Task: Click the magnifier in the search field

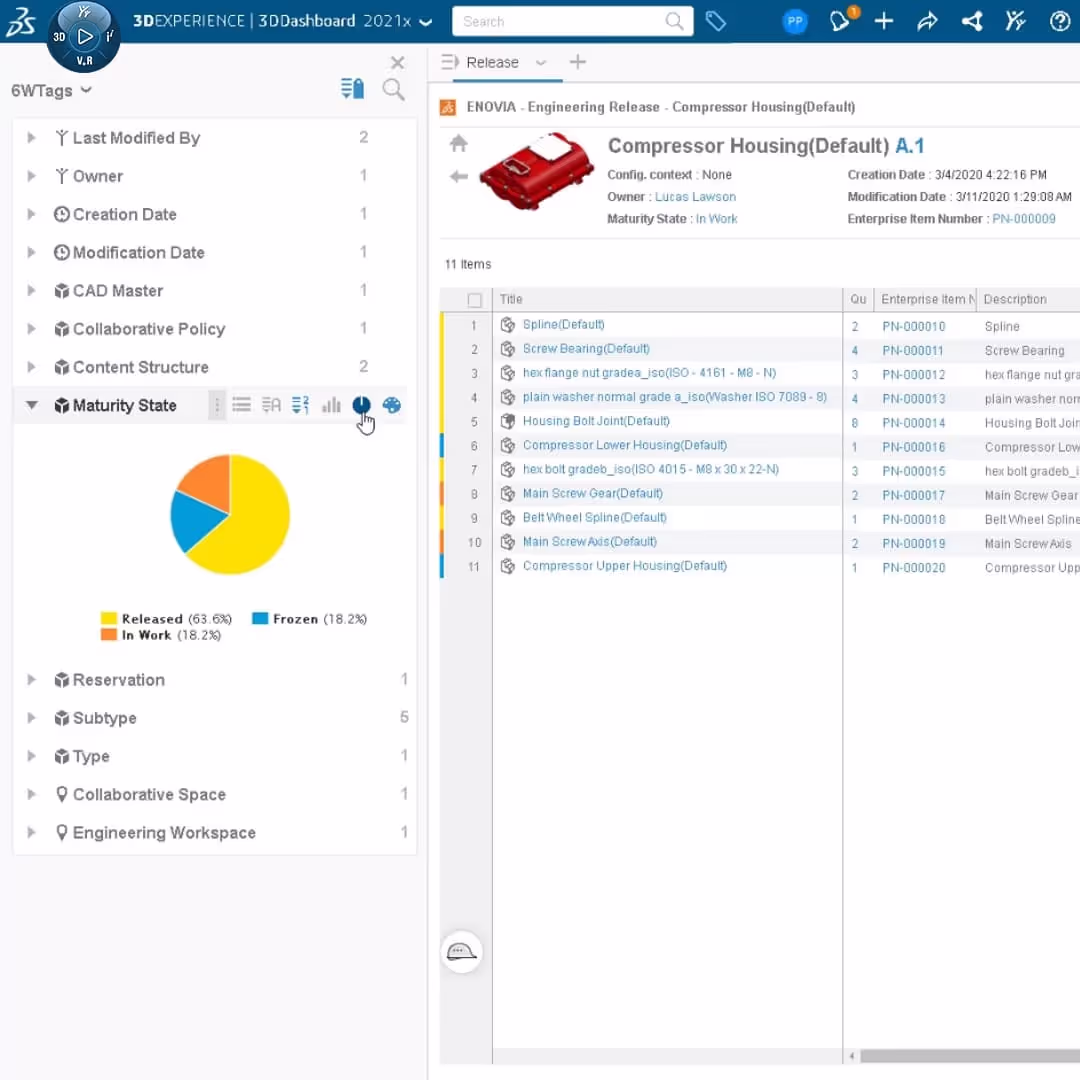Action: pyautogui.click(x=675, y=21)
